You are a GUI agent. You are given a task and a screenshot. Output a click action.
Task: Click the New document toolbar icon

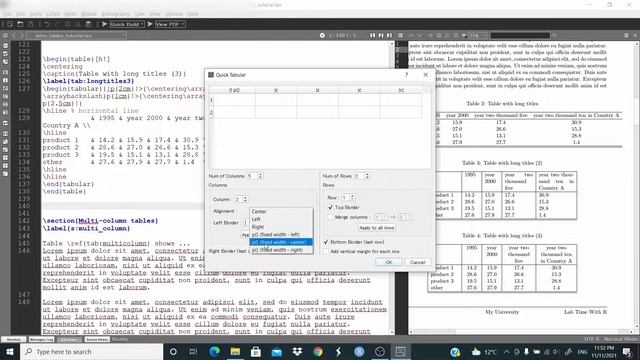click(x=10, y=24)
